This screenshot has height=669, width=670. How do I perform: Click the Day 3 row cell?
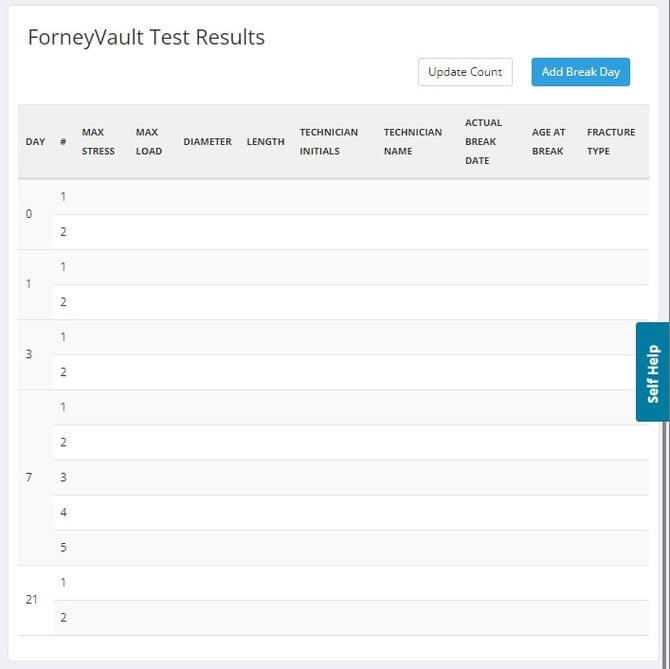(x=29, y=354)
